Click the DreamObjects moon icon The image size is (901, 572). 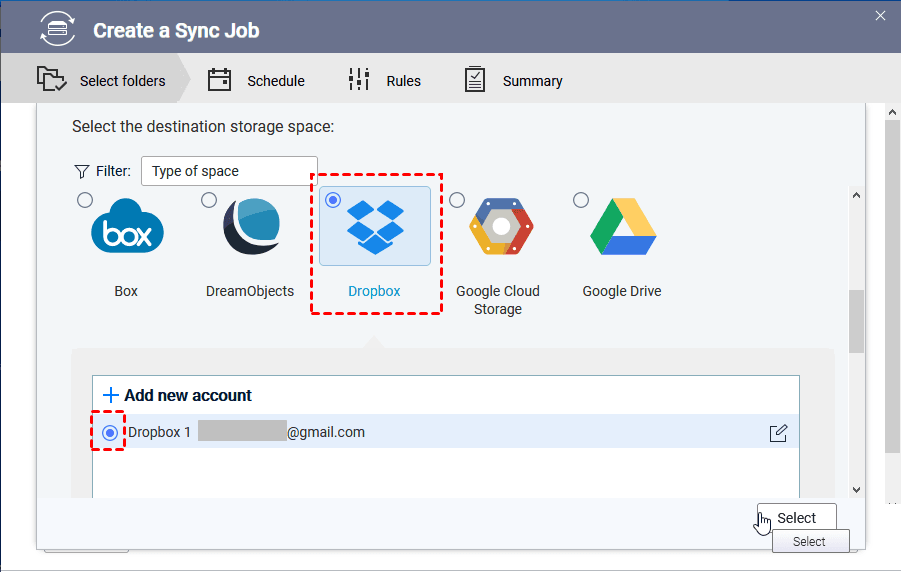tap(251, 229)
